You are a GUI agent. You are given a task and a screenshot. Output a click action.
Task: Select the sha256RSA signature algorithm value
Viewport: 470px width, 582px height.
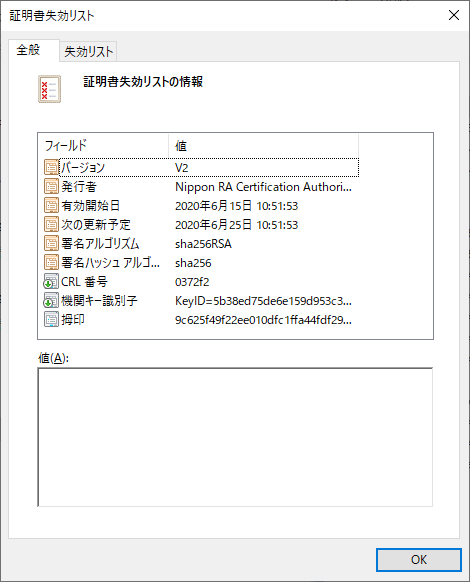pos(203,244)
